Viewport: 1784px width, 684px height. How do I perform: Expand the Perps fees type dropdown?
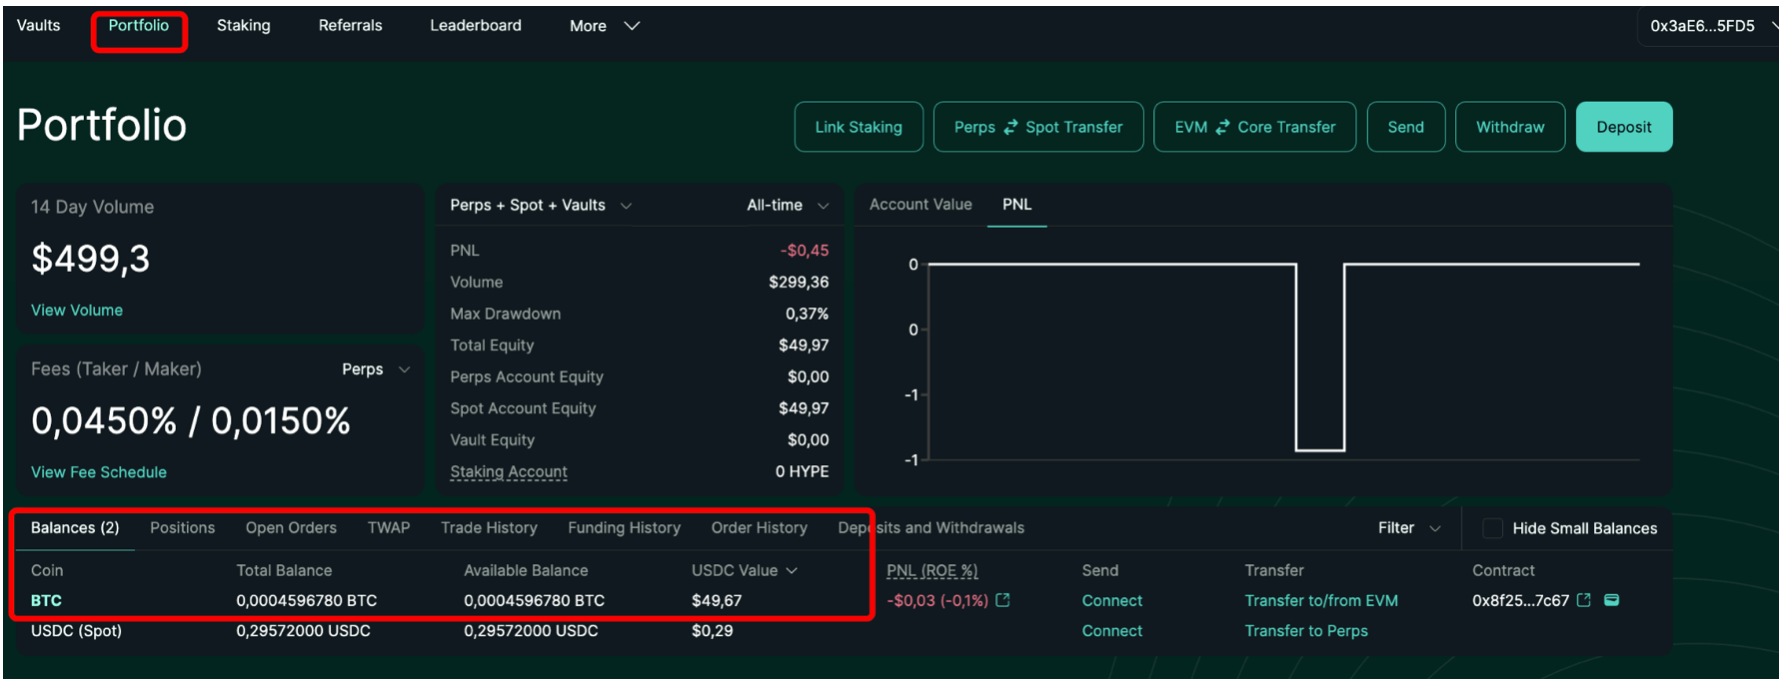376,369
